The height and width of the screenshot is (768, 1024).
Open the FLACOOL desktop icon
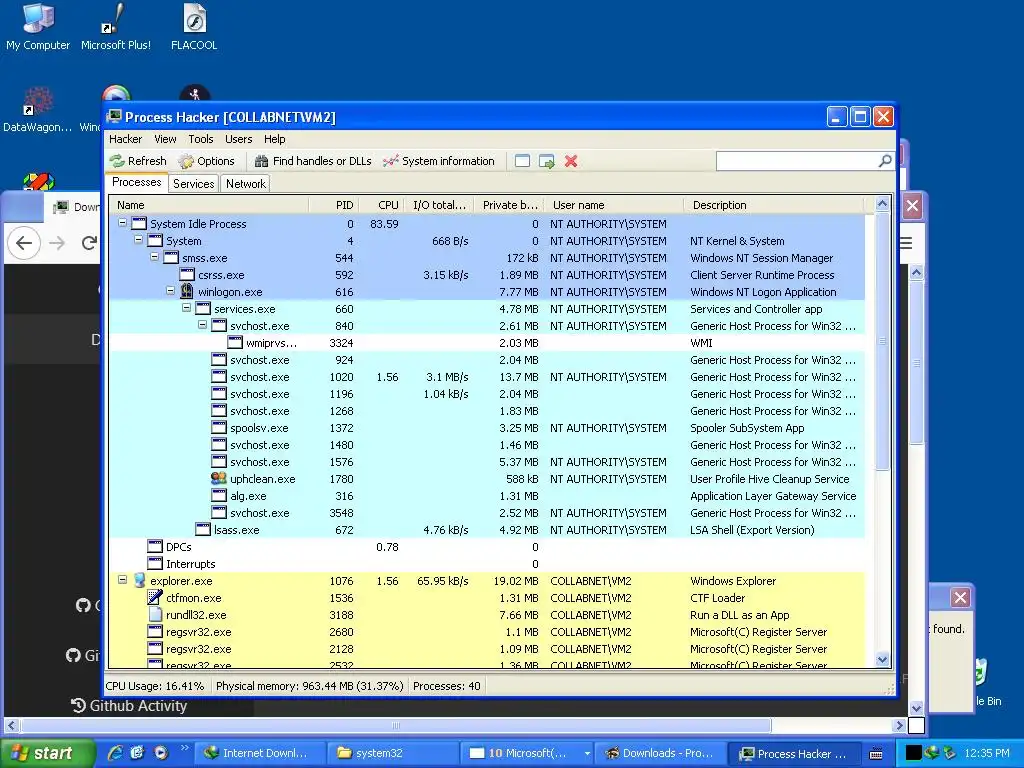tap(194, 27)
